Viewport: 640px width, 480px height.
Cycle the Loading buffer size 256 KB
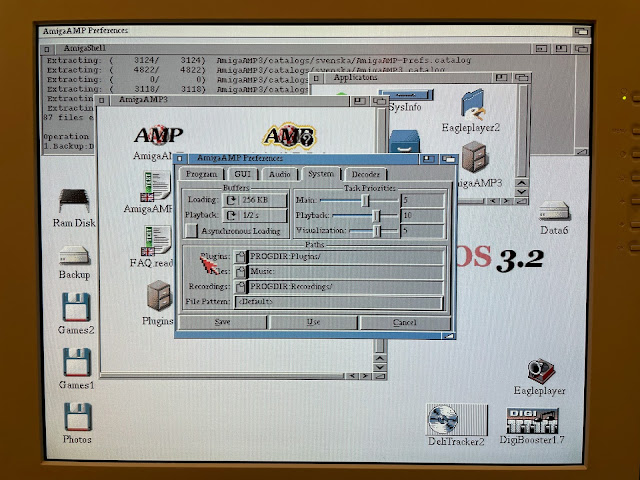(x=255, y=200)
